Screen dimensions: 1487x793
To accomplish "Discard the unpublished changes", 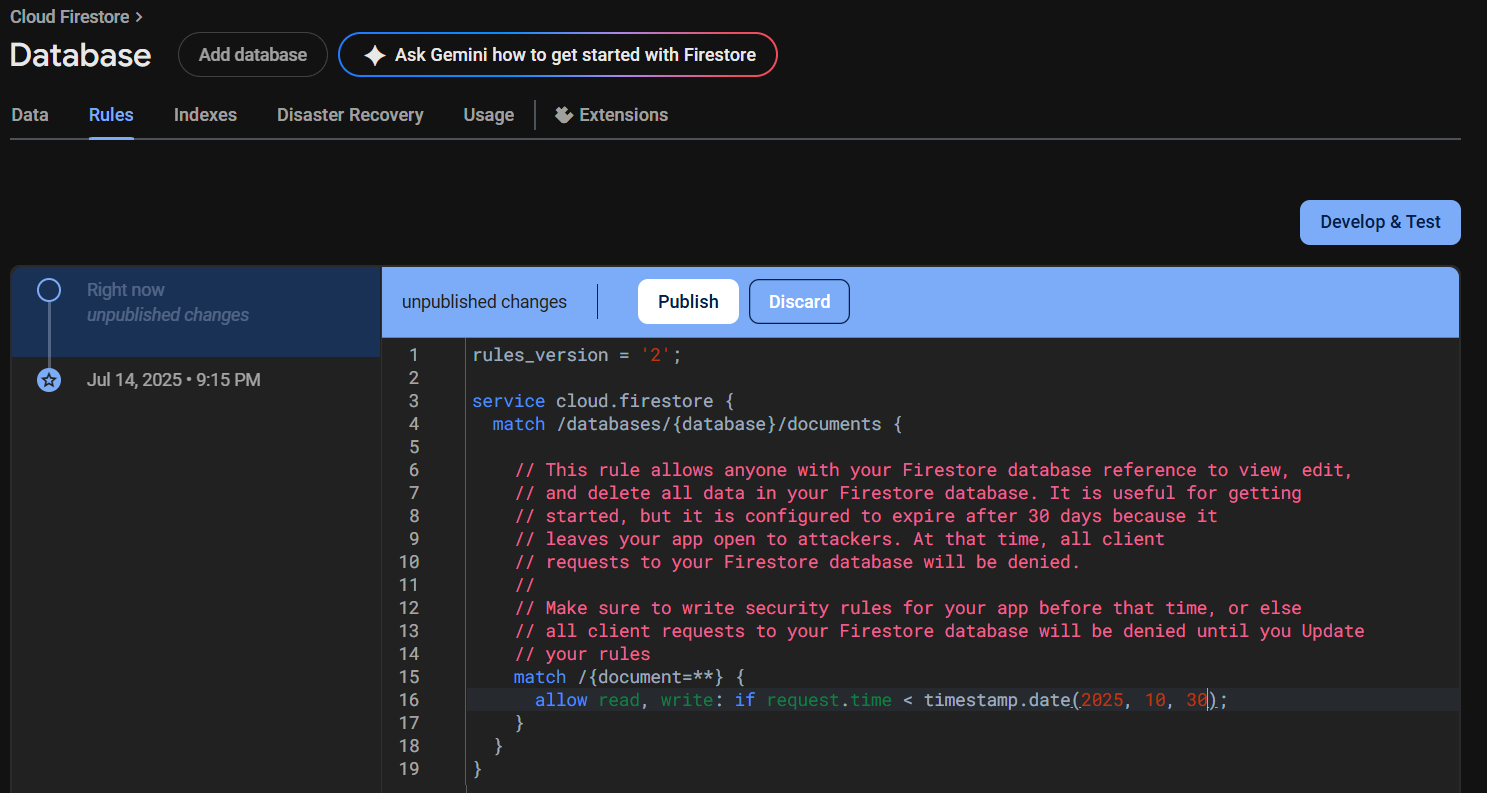I will (799, 302).
